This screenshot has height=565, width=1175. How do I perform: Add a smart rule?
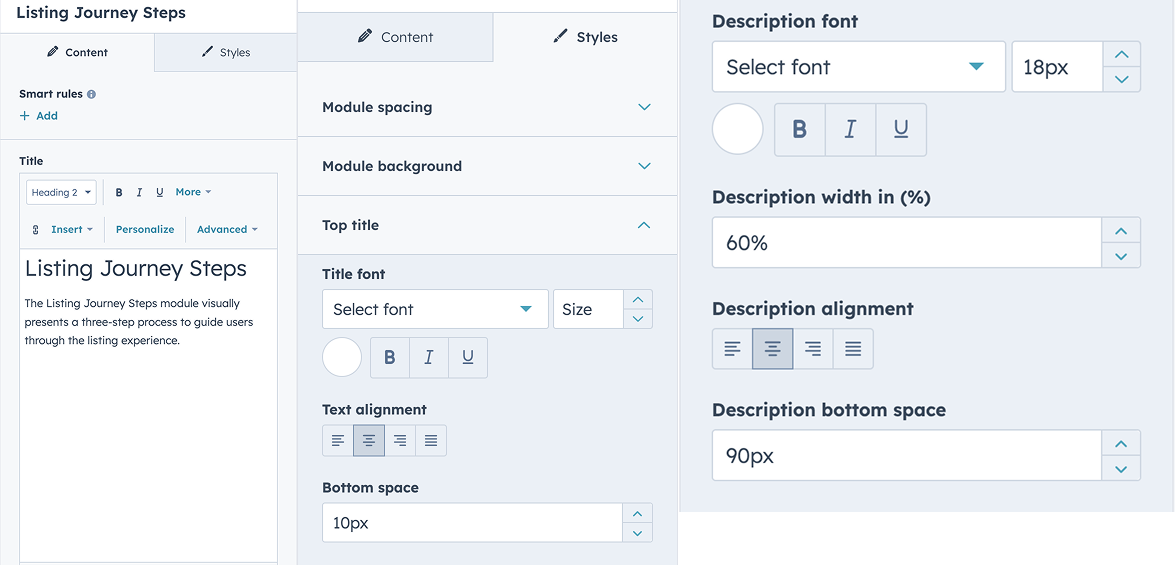click(x=39, y=116)
